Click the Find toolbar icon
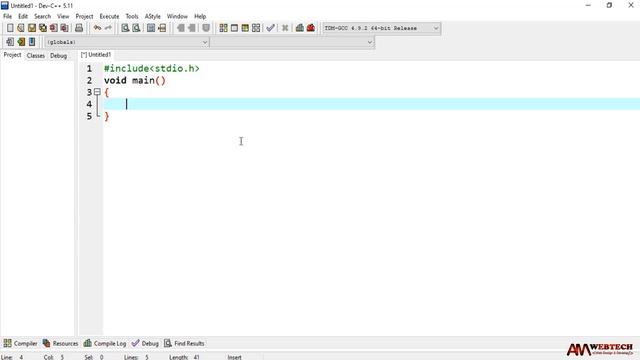The height and width of the screenshot is (360, 640). coord(125,28)
